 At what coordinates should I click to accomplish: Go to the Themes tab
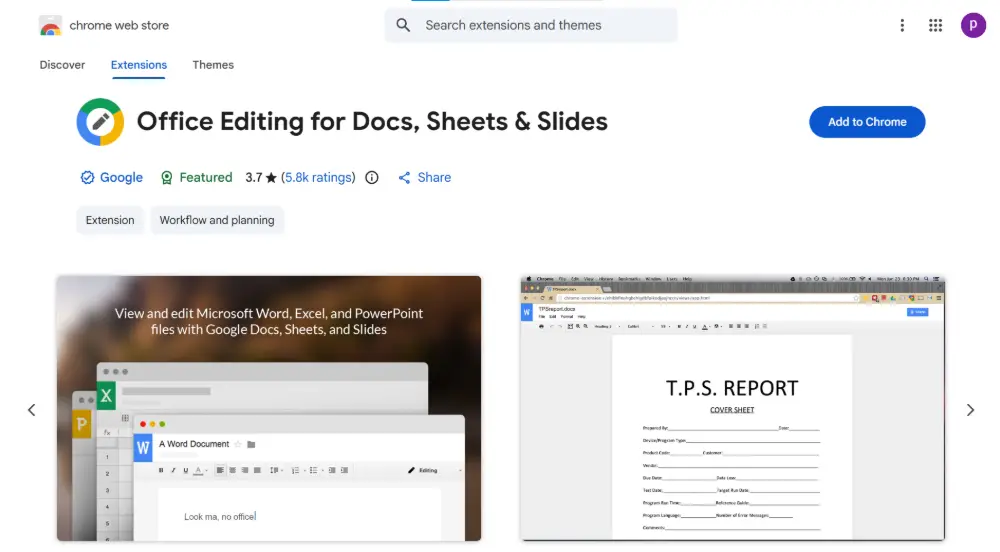[x=213, y=65]
